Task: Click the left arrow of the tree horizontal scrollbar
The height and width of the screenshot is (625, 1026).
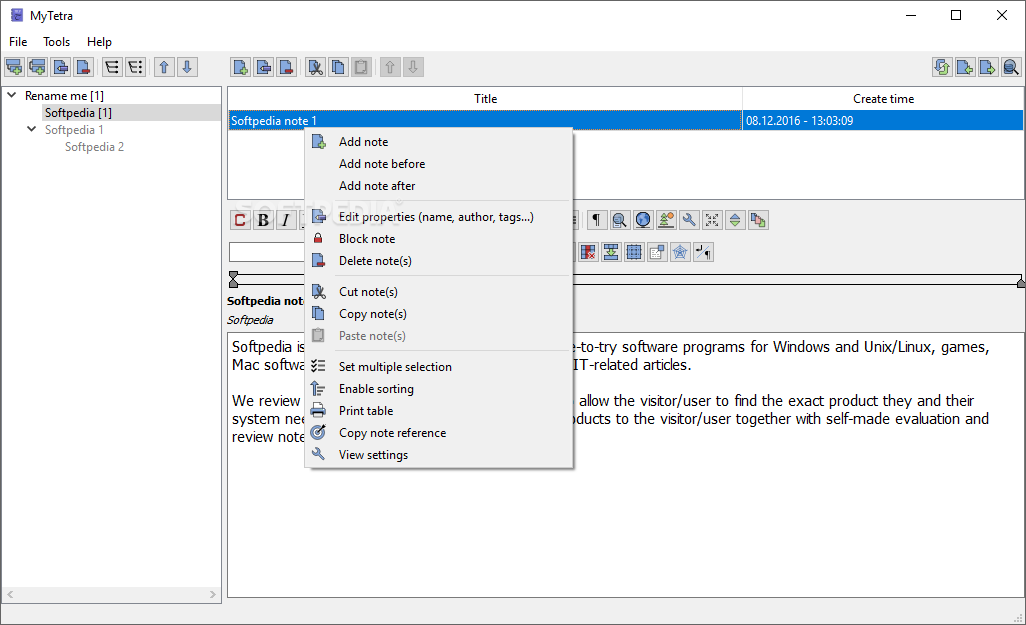Action: pyautogui.click(x=10, y=594)
